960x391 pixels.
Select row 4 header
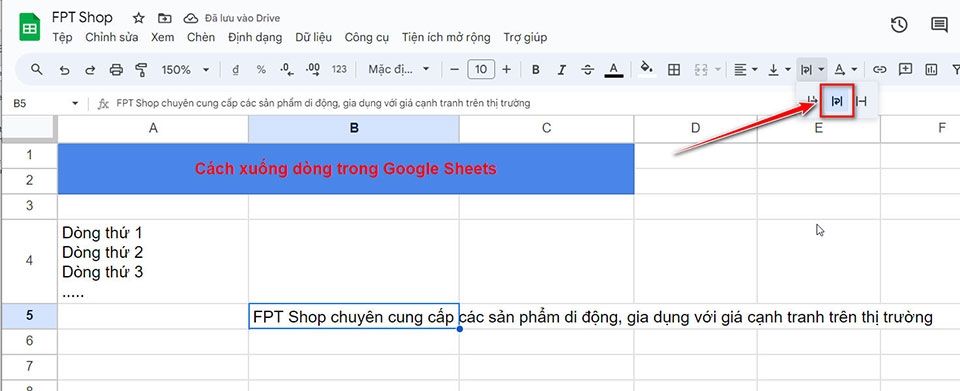click(29, 261)
